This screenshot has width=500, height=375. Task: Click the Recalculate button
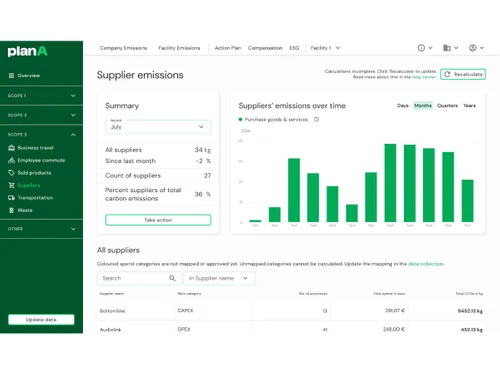(x=463, y=74)
